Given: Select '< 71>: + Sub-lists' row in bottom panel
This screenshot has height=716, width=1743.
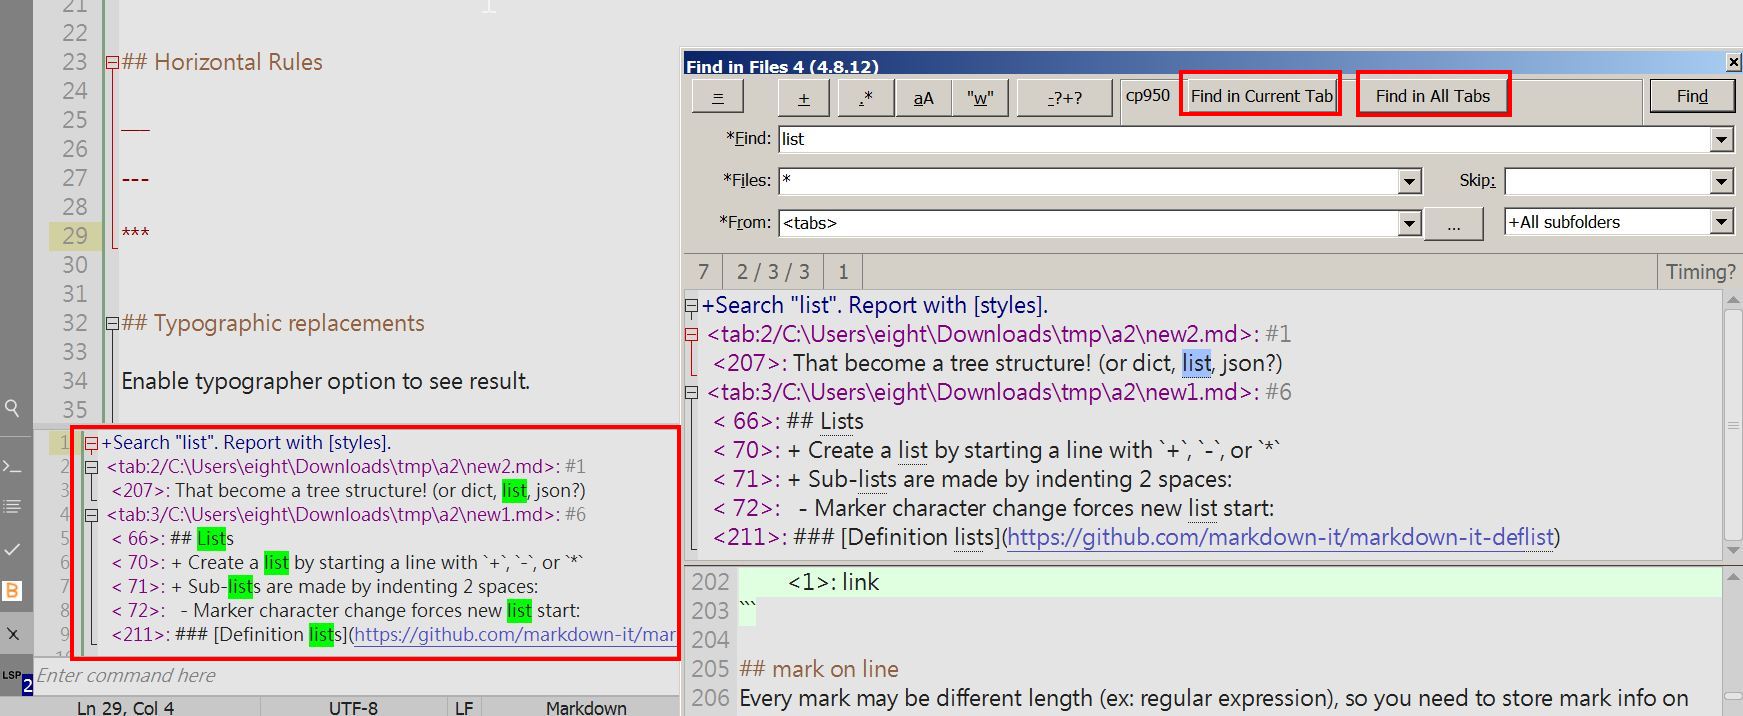Looking at the screenshot, I should click(325, 587).
